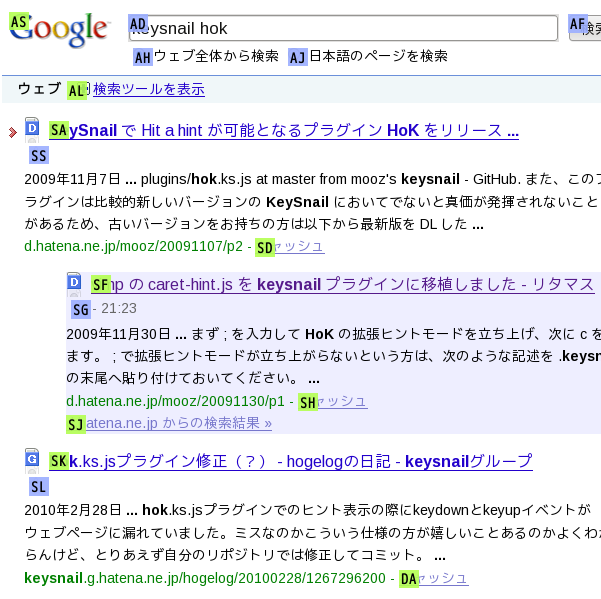Open the キャッシュ link after d.hatena.ne.jp/mooz/20091130/p1

(x=333, y=401)
